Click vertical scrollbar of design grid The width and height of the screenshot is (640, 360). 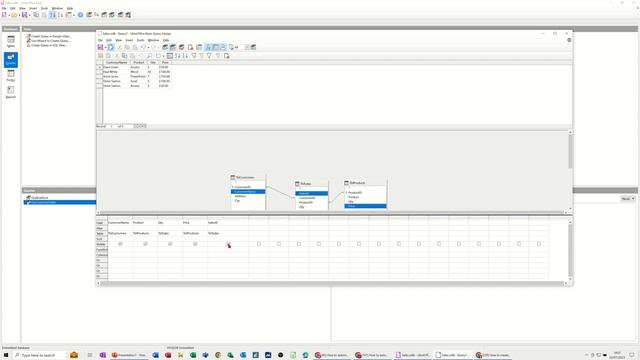570,249
